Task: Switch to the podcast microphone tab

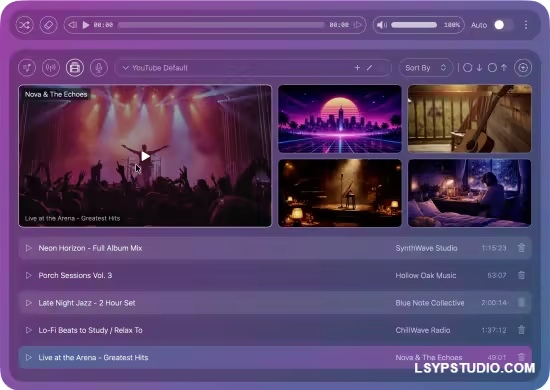Action: (99, 68)
